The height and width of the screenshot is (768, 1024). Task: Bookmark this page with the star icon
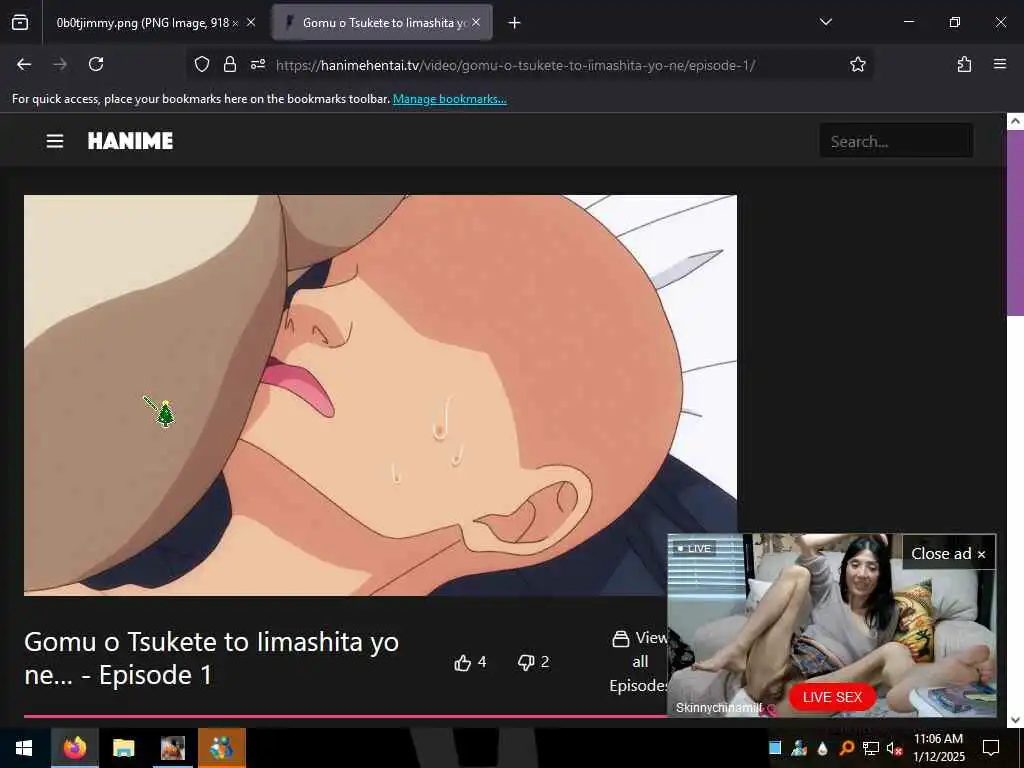[857, 64]
